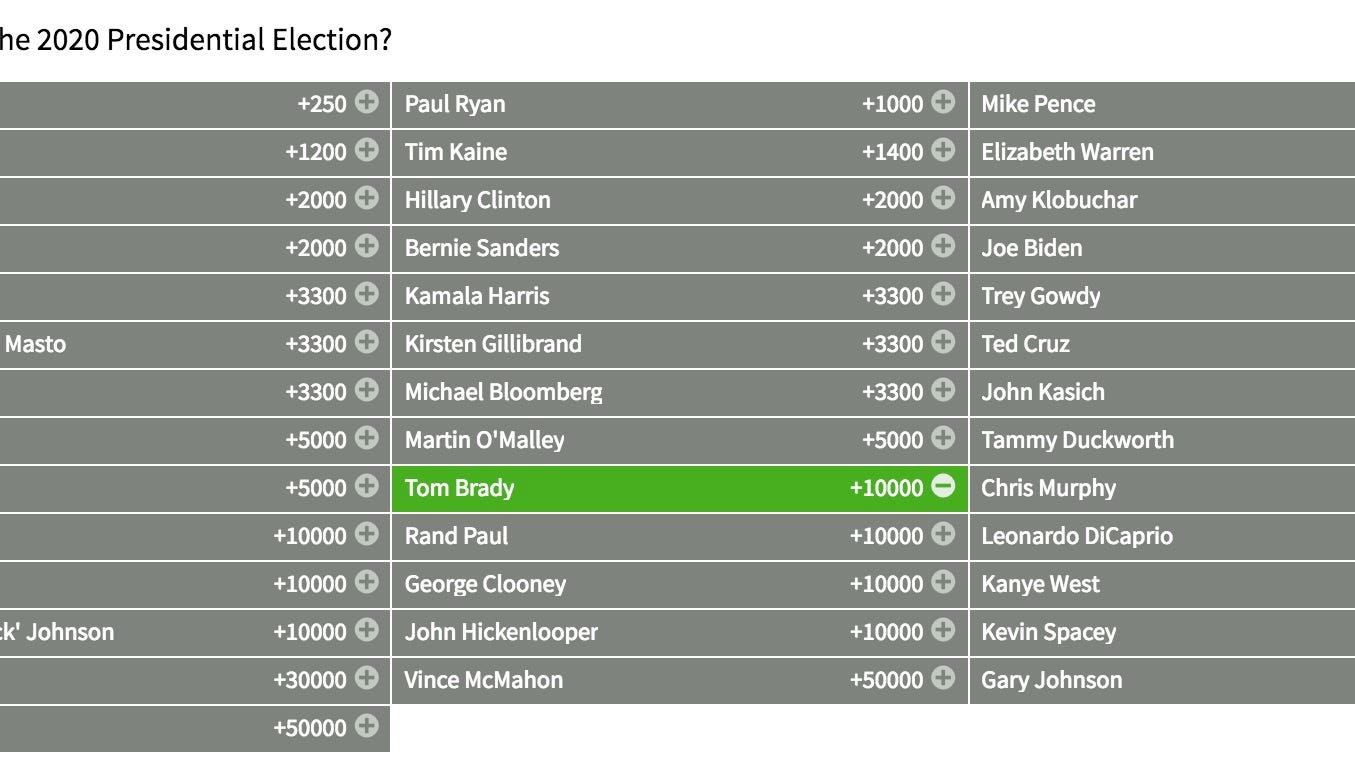Add Vince McMahon +50000 with plus icon
This screenshot has height=762, width=1355.
(943, 678)
